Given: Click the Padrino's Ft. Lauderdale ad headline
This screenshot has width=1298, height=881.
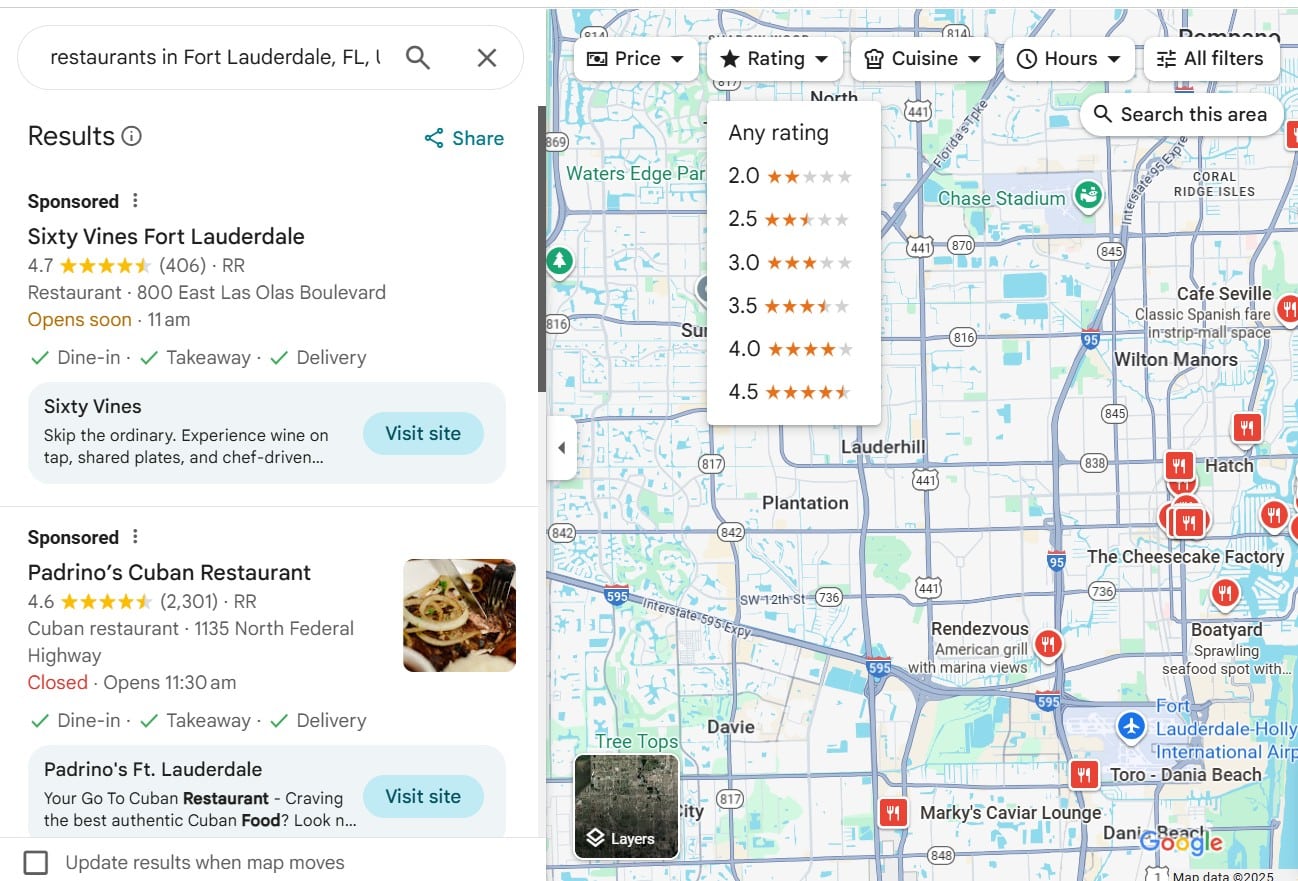Looking at the screenshot, I should 153,769.
